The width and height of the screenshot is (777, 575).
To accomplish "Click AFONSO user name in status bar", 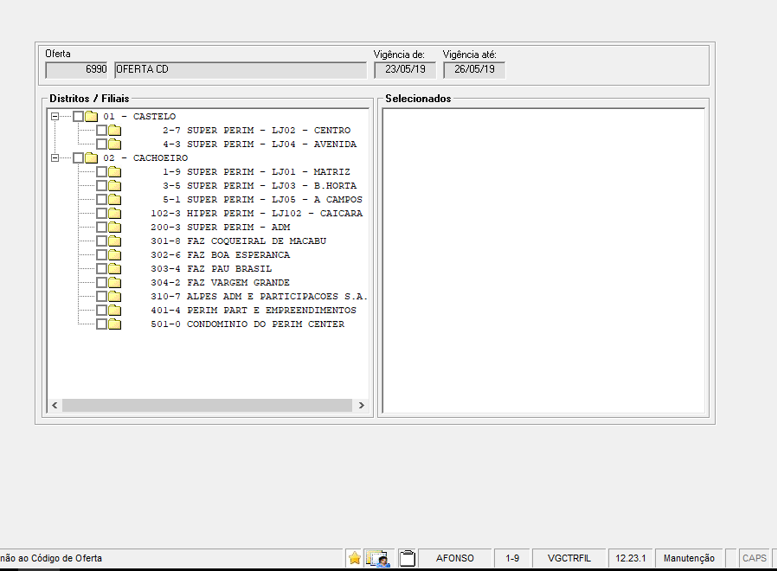I will 455,559.
